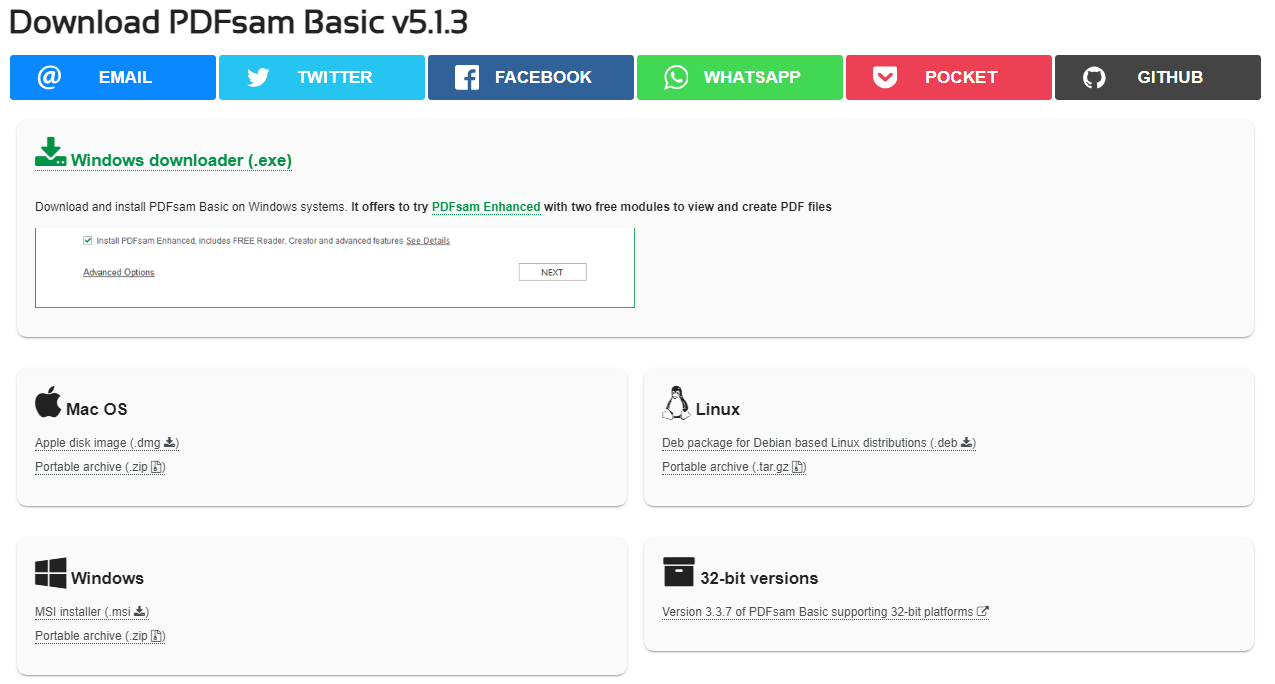This screenshot has width=1275, height=684.
Task: Save the page with POCKET button
Action: point(949,77)
